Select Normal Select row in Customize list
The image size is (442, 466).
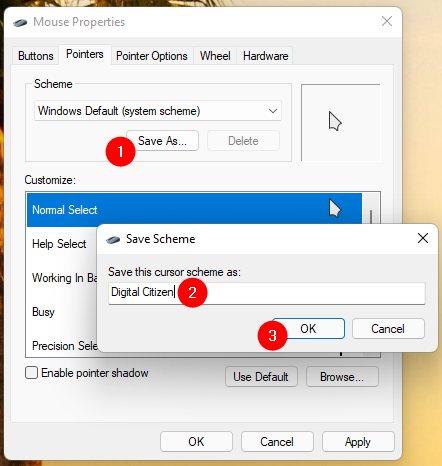click(x=194, y=210)
